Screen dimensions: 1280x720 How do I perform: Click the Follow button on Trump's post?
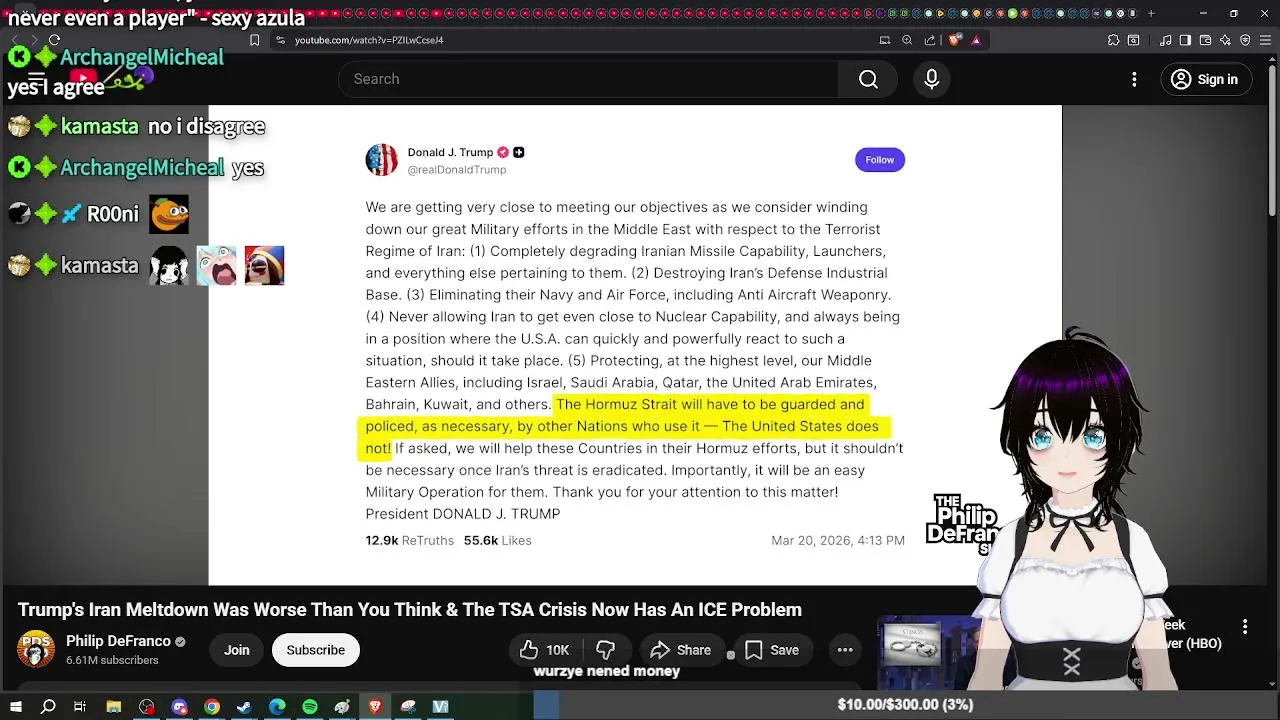880,160
